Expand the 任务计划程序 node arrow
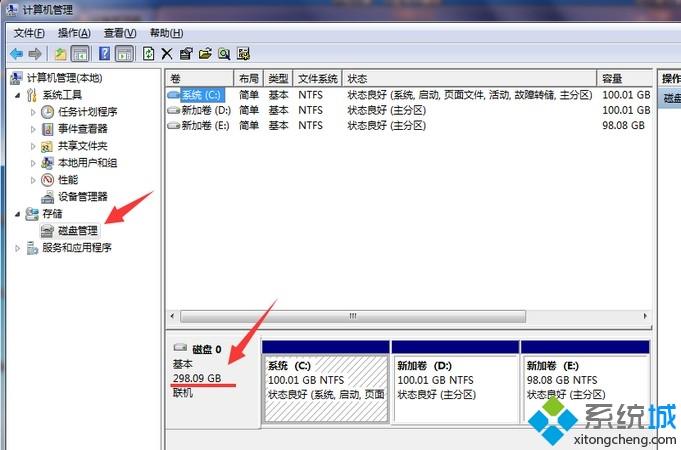681x450 pixels. pyautogui.click(x=33, y=112)
